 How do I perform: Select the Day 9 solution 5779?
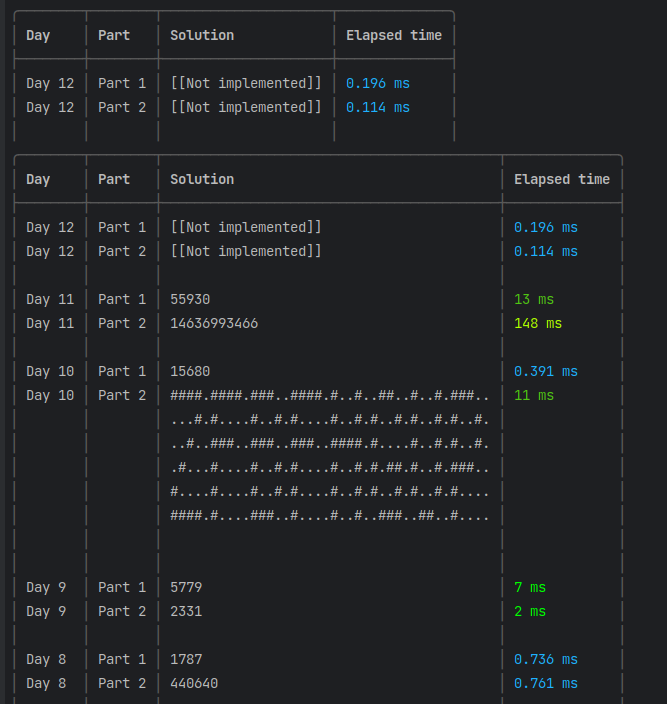tap(186, 588)
